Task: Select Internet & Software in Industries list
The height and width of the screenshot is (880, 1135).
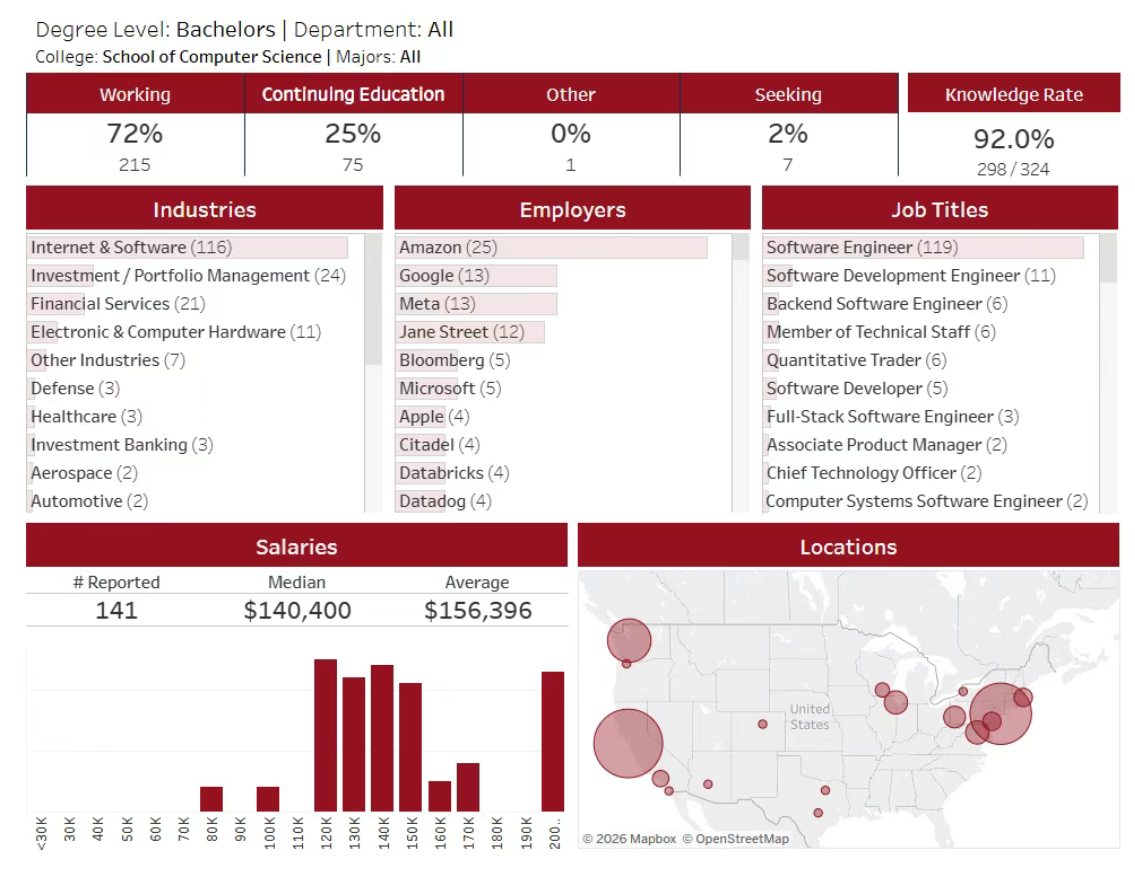Action: point(109,248)
